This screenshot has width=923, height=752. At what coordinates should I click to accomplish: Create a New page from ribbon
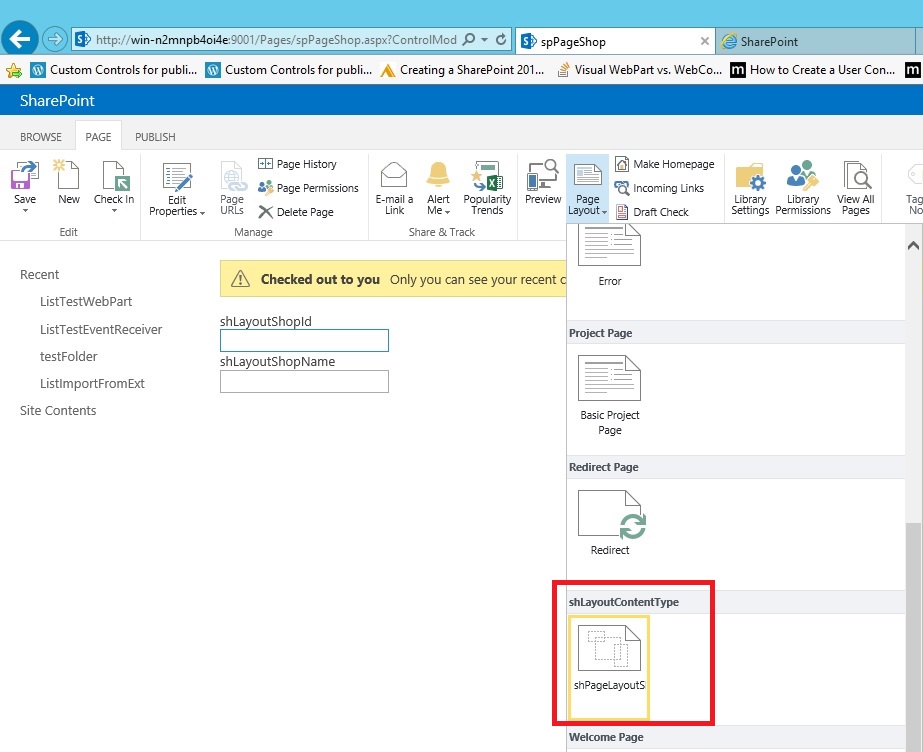68,182
